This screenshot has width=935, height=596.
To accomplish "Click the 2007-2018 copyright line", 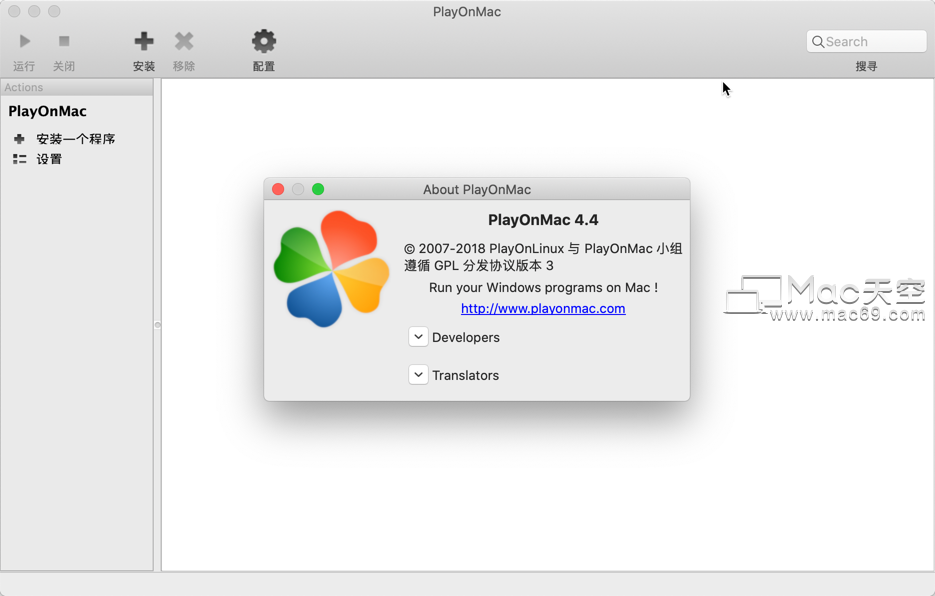I will pos(543,249).
